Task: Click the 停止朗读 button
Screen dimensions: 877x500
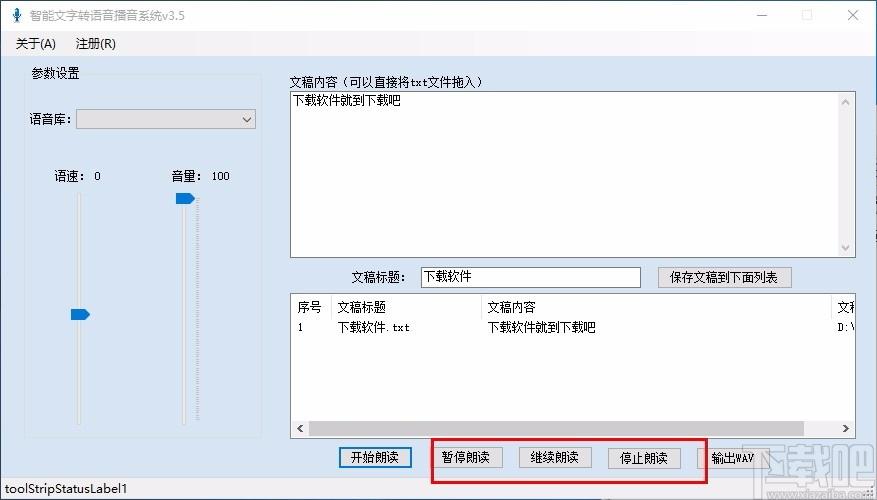Action: (x=644, y=458)
